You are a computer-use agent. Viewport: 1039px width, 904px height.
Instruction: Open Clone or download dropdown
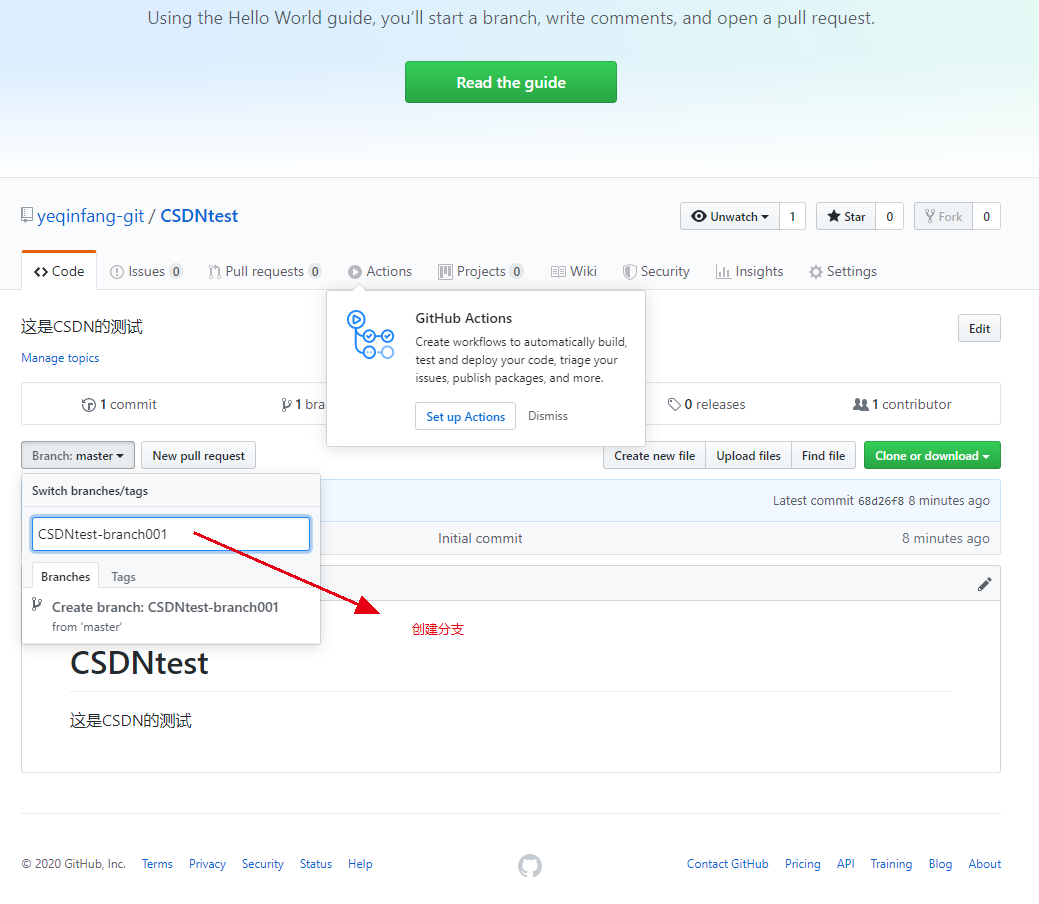932,455
